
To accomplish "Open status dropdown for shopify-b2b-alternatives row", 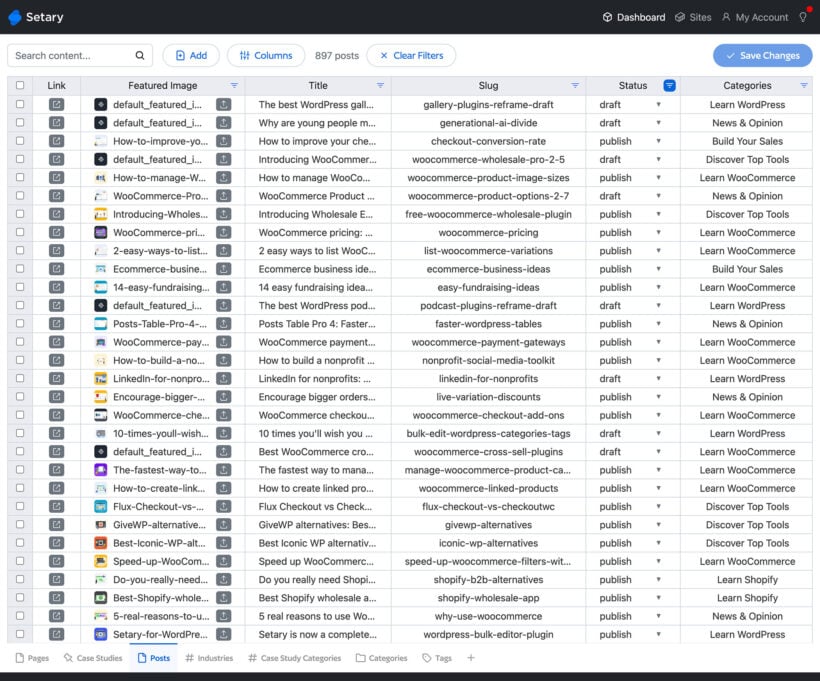I will [x=658, y=580].
